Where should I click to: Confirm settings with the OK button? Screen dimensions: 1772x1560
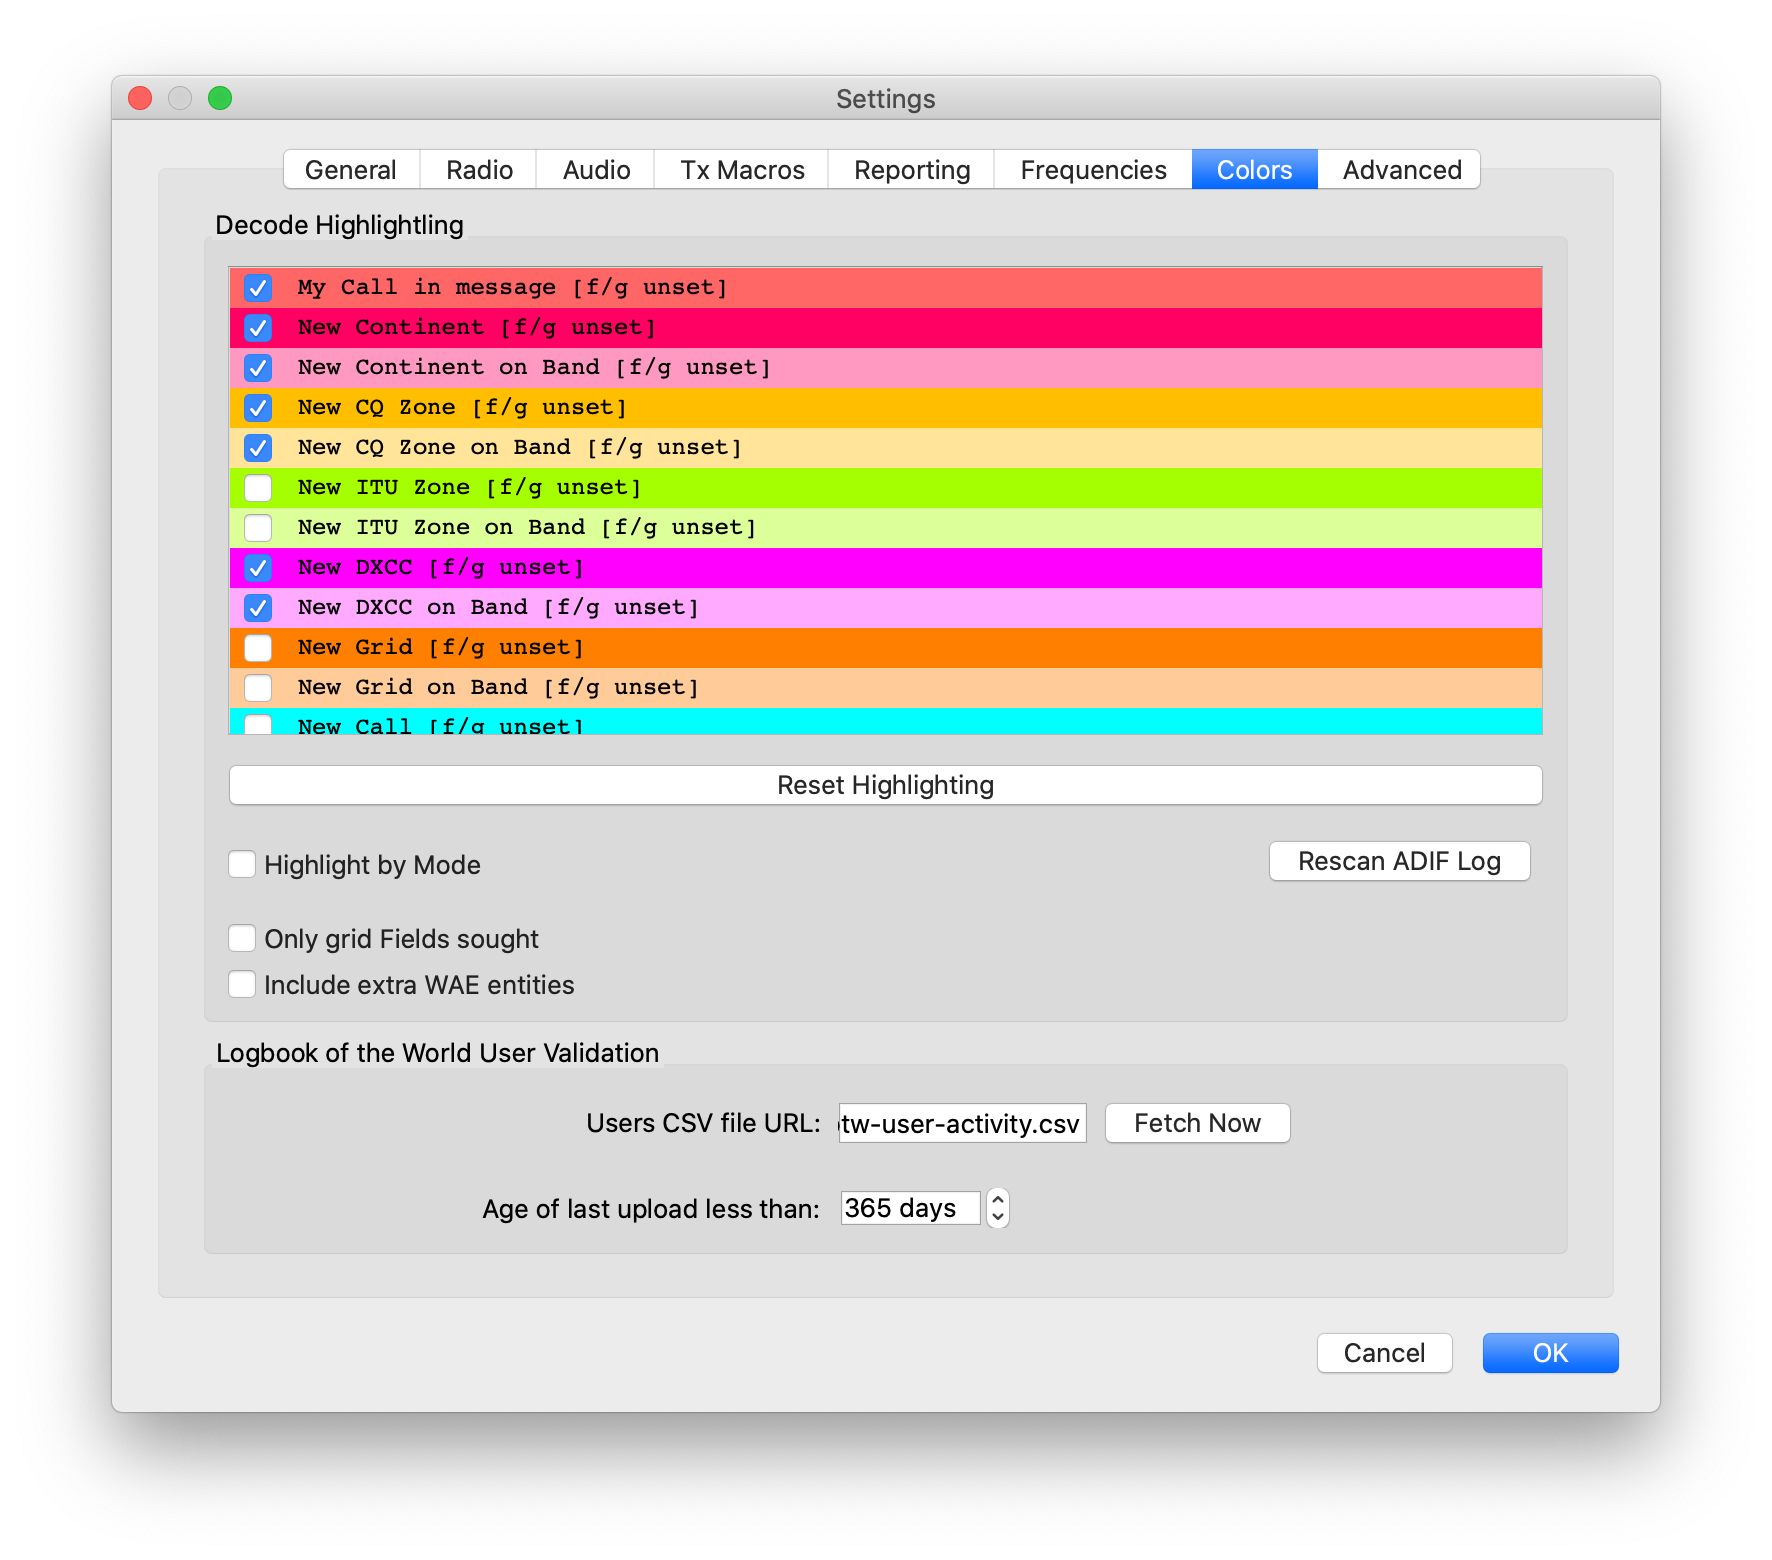pos(1550,1353)
